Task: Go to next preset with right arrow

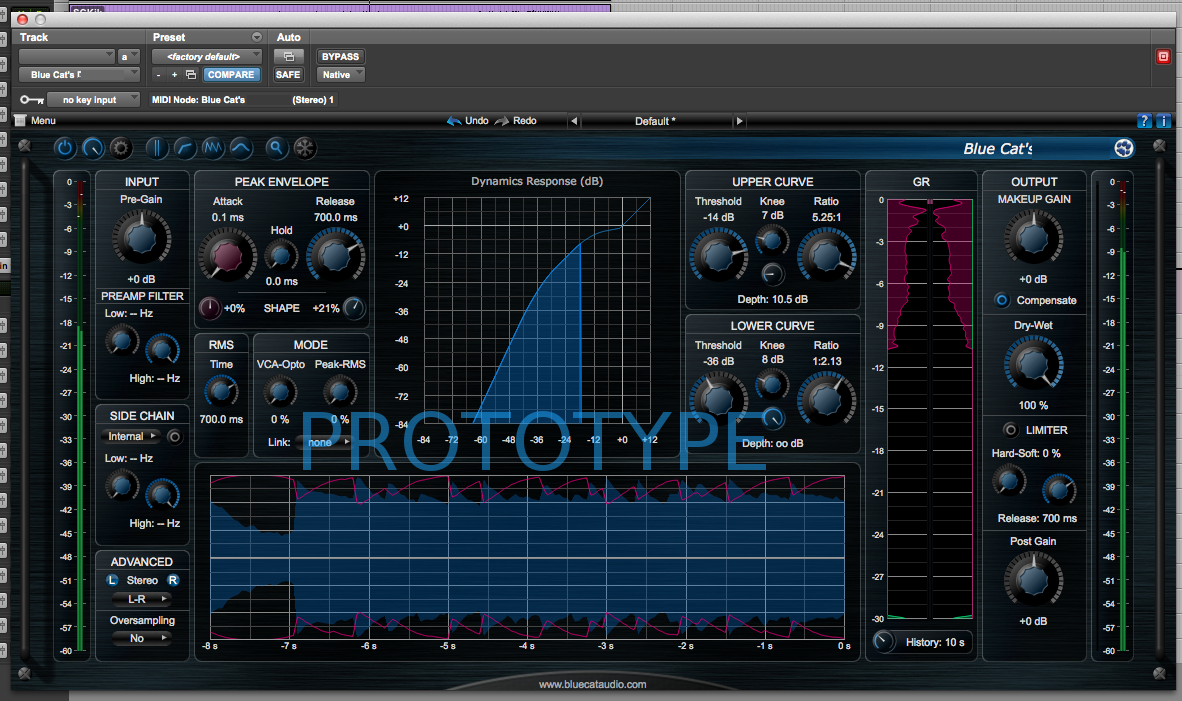Action: tap(740, 121)
